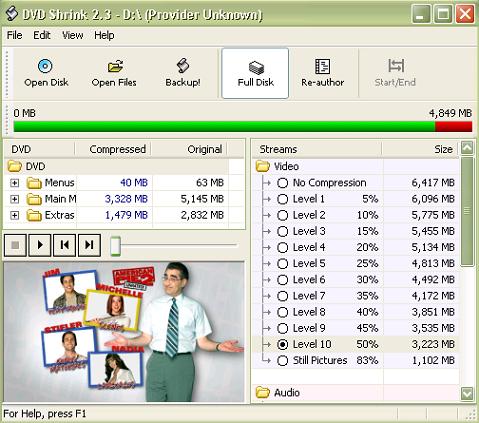Click the 1,102 MB size entry
This screenshot has width=479, height=423.
(433, 360)
